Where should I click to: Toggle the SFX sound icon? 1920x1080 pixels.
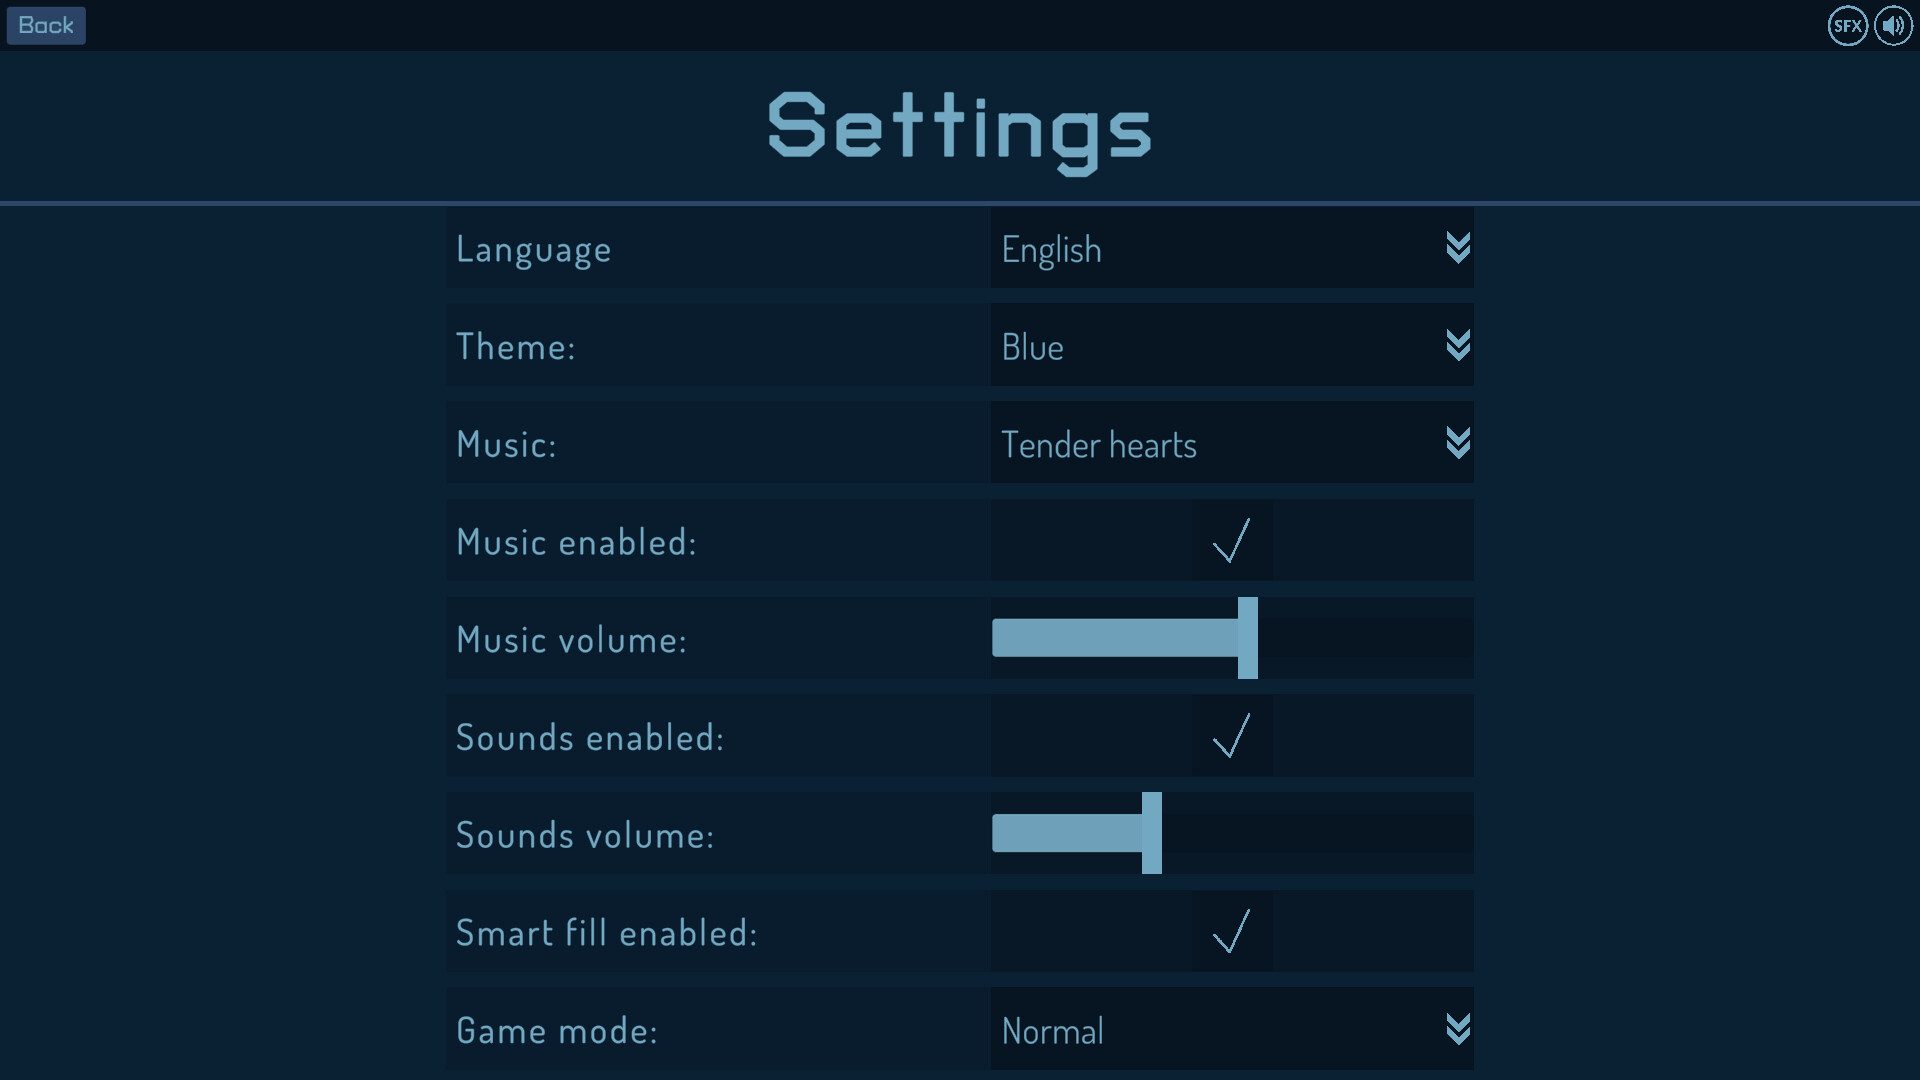tap(1847, 25)
